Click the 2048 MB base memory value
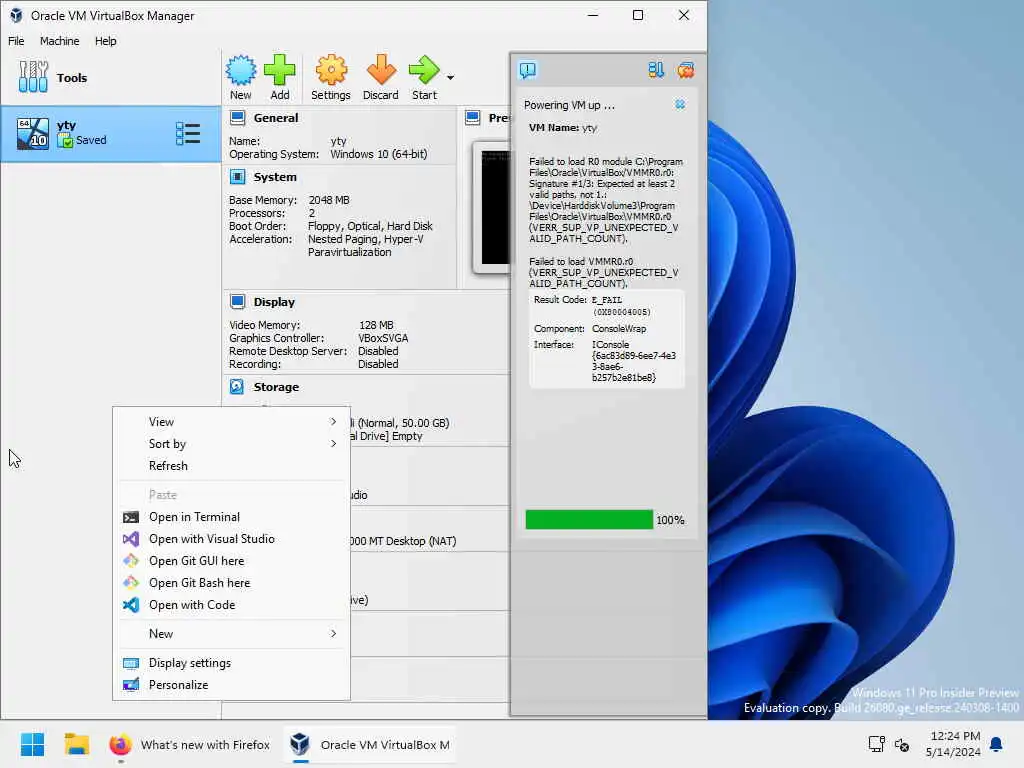The height and width of the screenshot is (768, 1024). [329, 200]
